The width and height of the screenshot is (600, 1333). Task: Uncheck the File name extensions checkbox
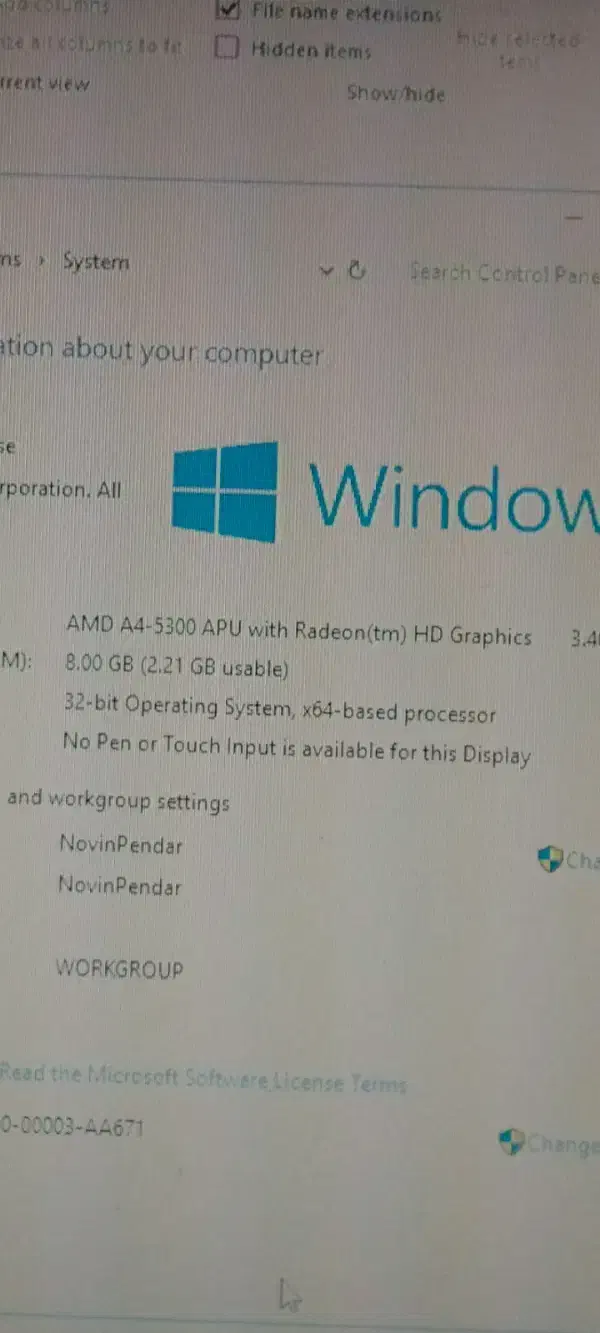pyautogui.click(x=229, y=12)
